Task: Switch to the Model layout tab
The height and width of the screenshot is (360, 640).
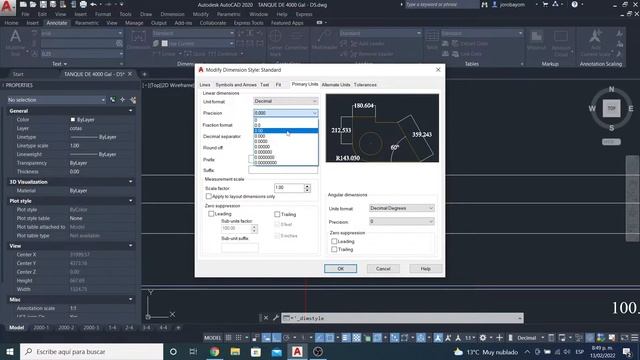Action: (17, 327)
